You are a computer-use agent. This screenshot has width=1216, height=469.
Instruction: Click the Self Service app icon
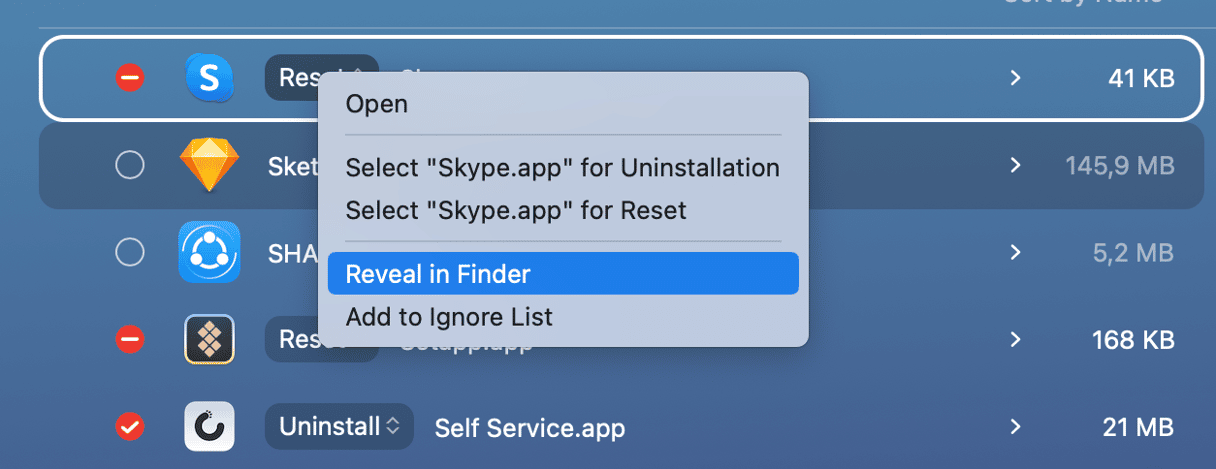tap(210, 427)
